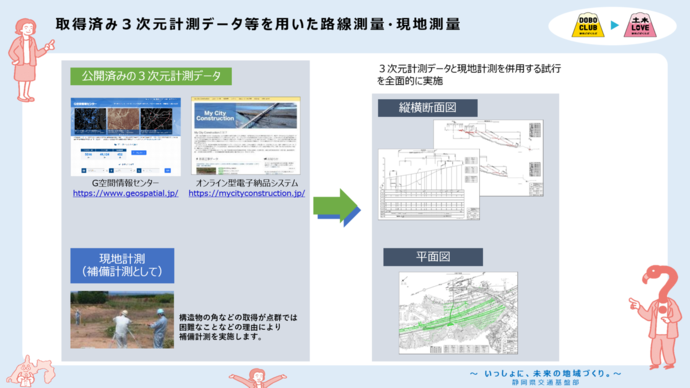The image size is (690, 388).
Task: Click the green 公開済みの3次元計測データ label
Action: click(x=151, y=76)
